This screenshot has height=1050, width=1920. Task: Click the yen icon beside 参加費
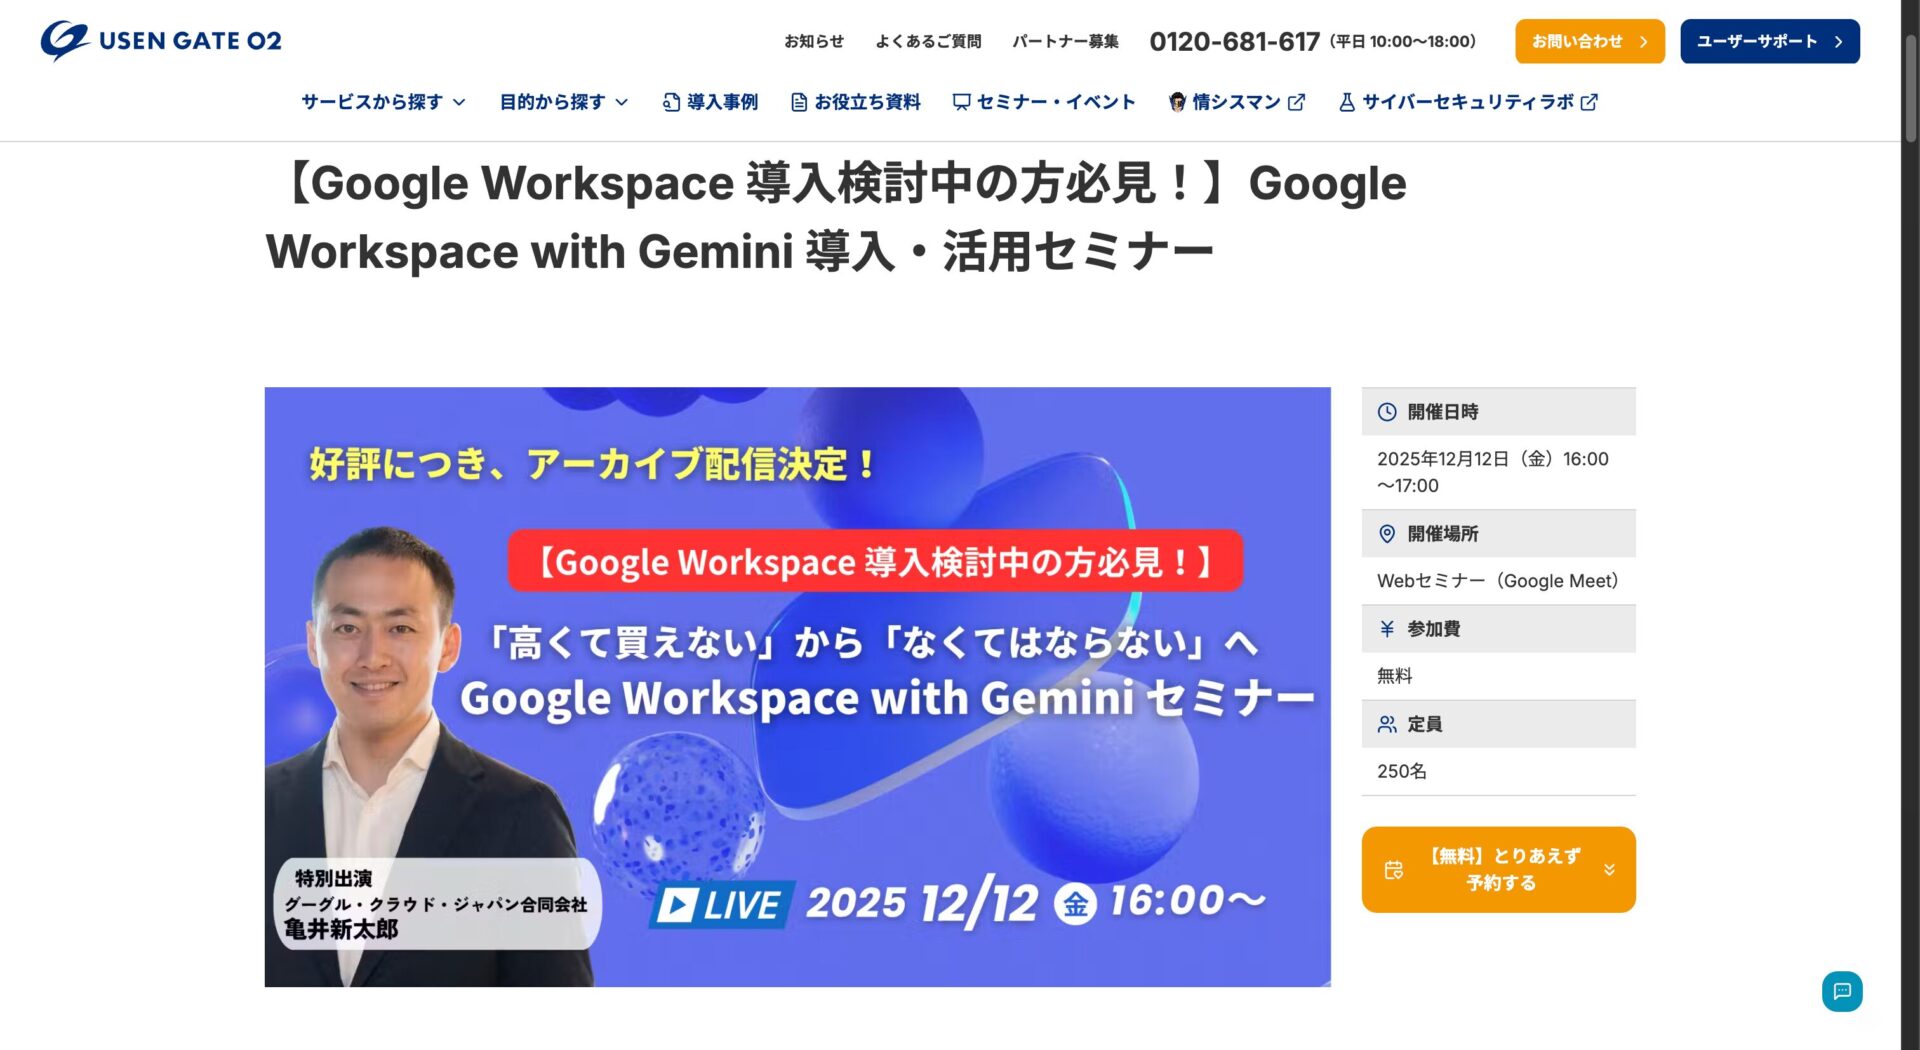(1386, 628)
